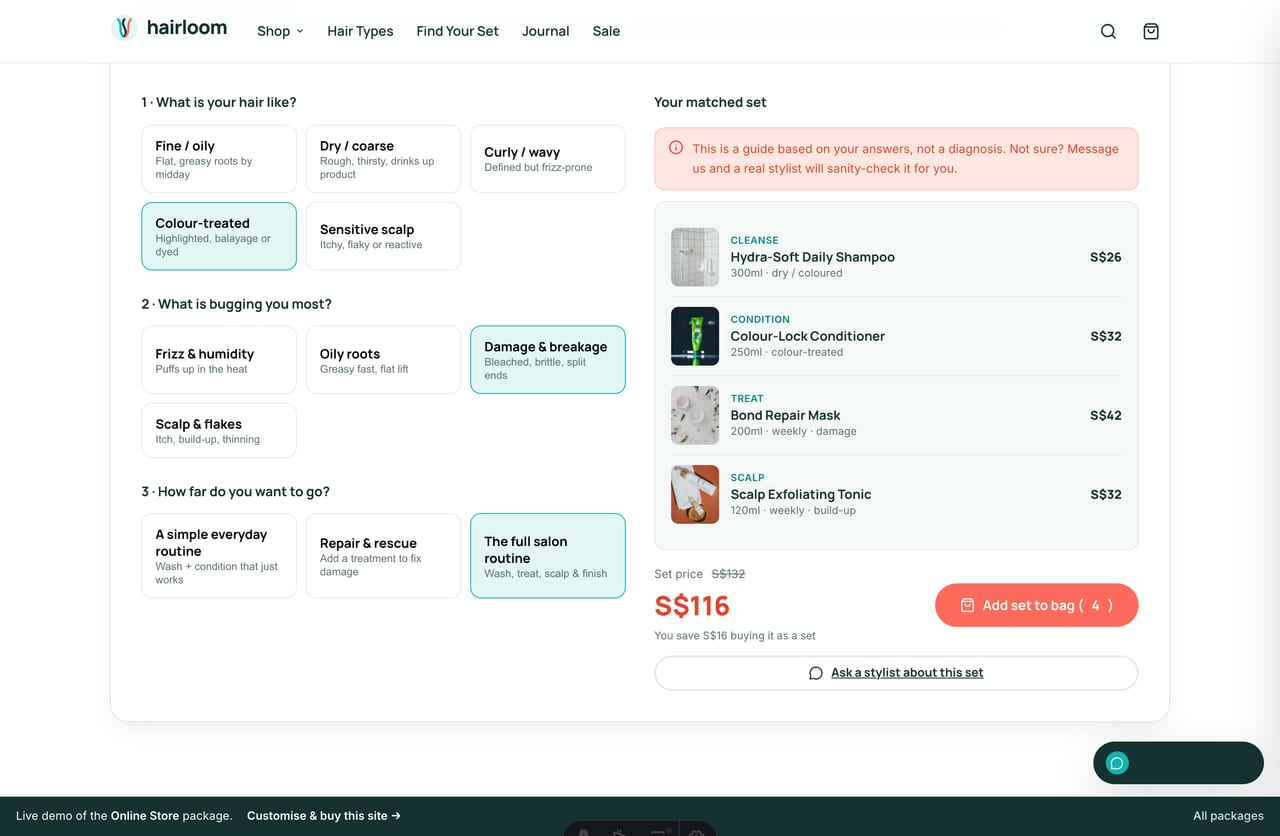The height and width of the screenshot is (836, 1280).
Task: Open Scalp Exfoliating Tonic thumbnail
Action: (x=695, y=494)
